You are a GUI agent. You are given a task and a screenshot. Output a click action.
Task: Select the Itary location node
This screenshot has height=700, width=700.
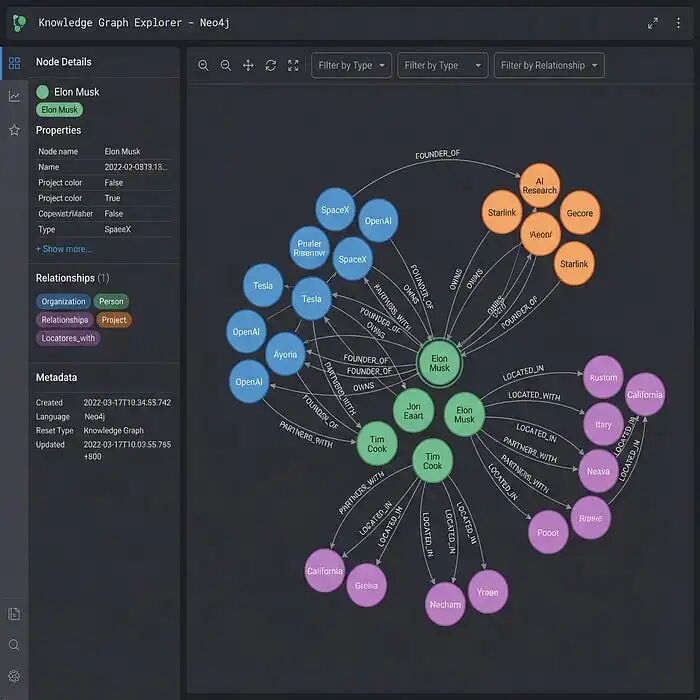603,424
